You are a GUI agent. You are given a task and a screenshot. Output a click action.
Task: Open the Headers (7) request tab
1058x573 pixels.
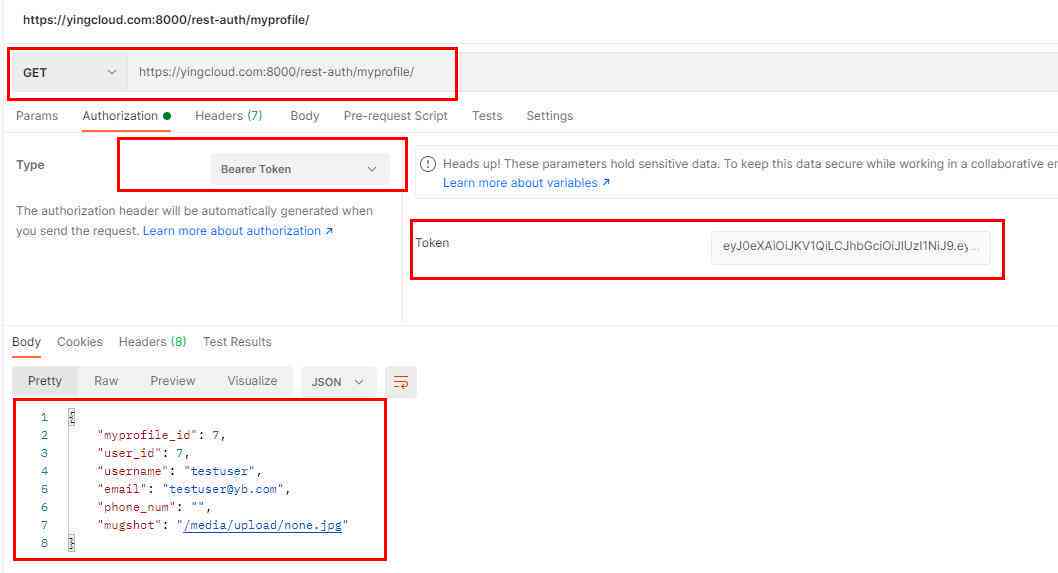click(x=229, y=115)
